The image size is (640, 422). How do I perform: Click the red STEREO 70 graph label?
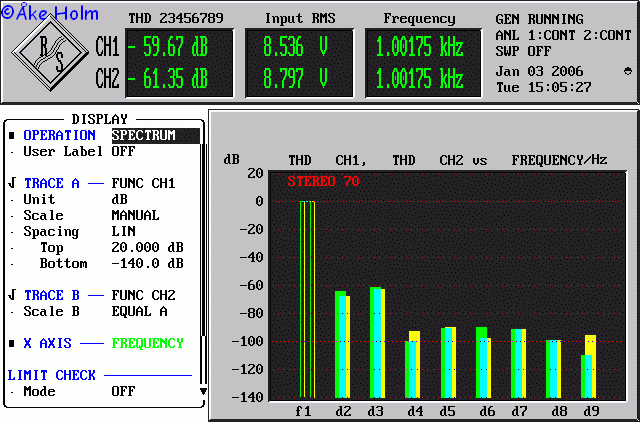click(323, 181)
